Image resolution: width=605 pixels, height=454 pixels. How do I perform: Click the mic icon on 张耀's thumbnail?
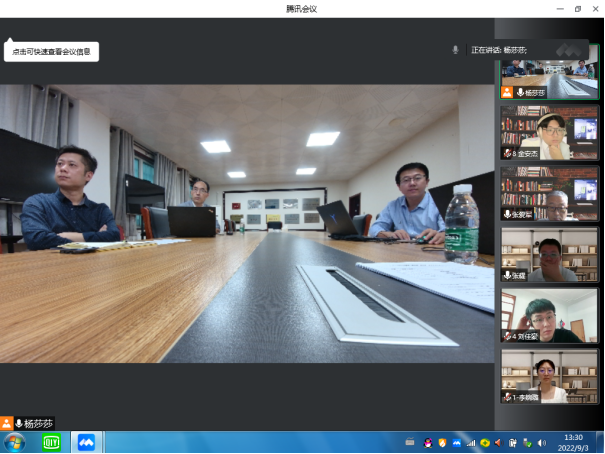[508, 275]
